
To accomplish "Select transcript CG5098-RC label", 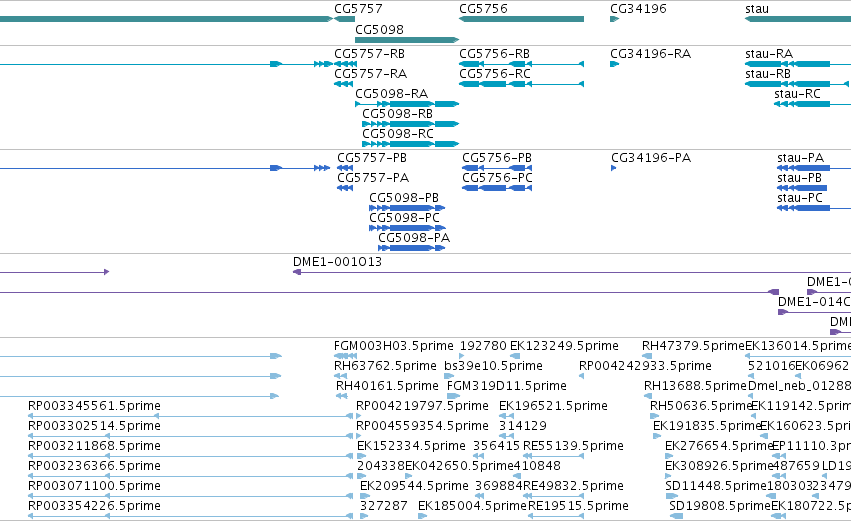I will point(398,134).
